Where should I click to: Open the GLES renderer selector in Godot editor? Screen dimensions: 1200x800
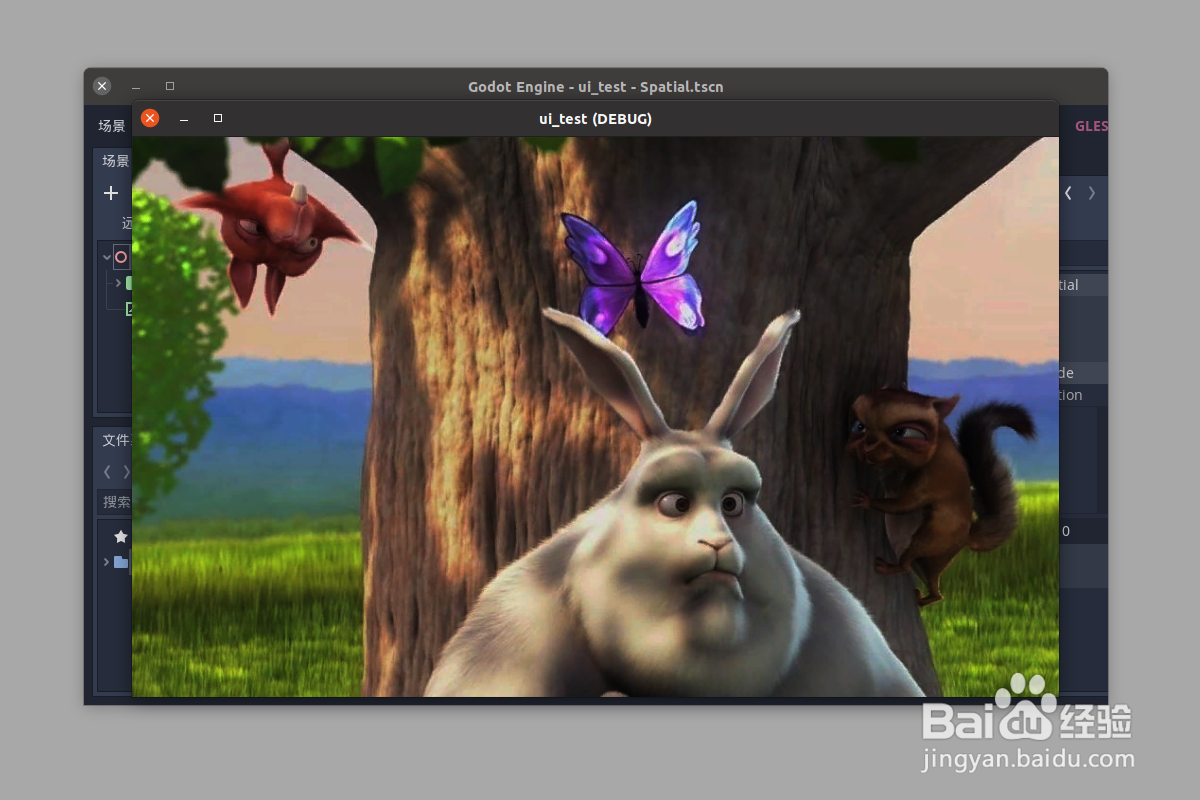coord(1091,126)
